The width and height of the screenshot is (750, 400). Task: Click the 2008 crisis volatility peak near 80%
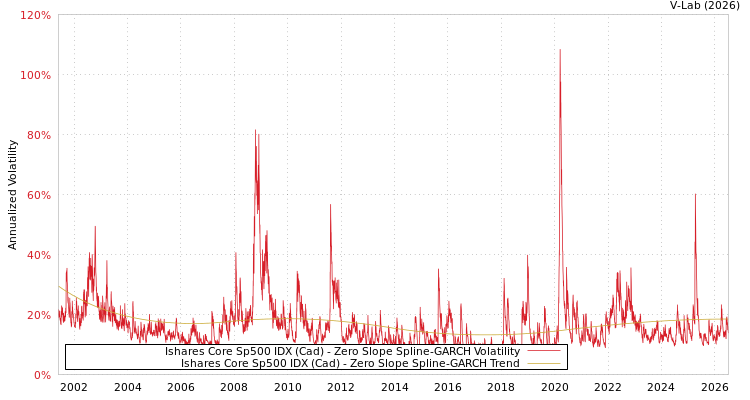point(255,130)
